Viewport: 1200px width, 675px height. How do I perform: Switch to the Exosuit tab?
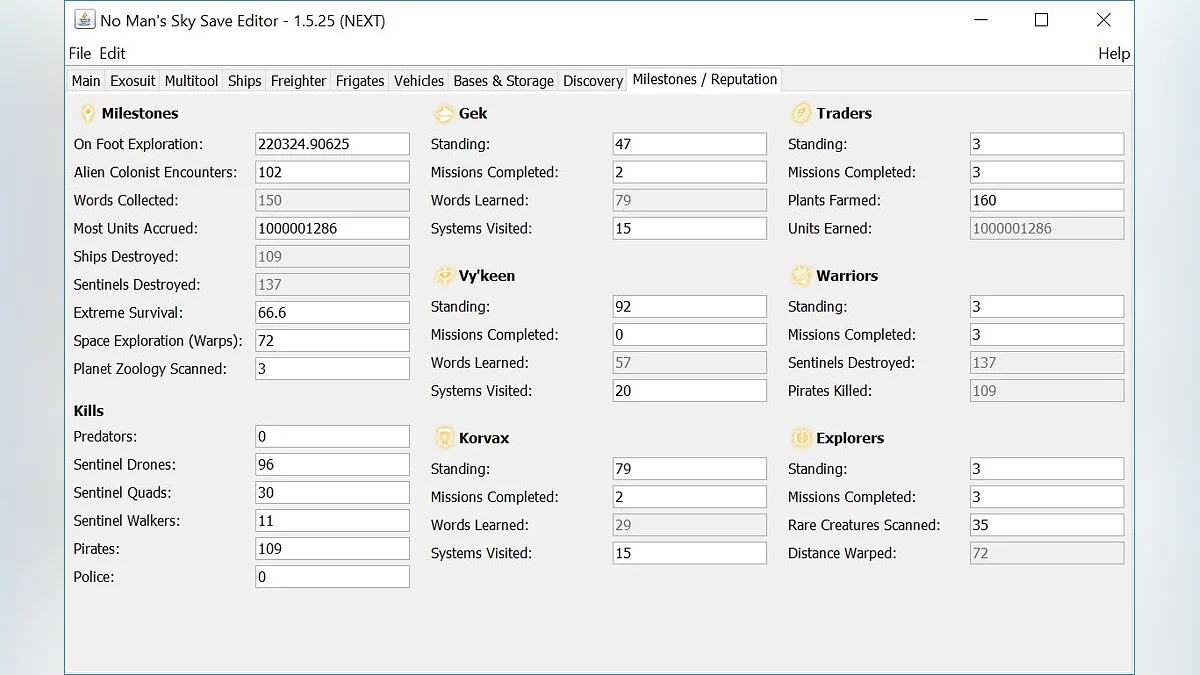point(133,81)
